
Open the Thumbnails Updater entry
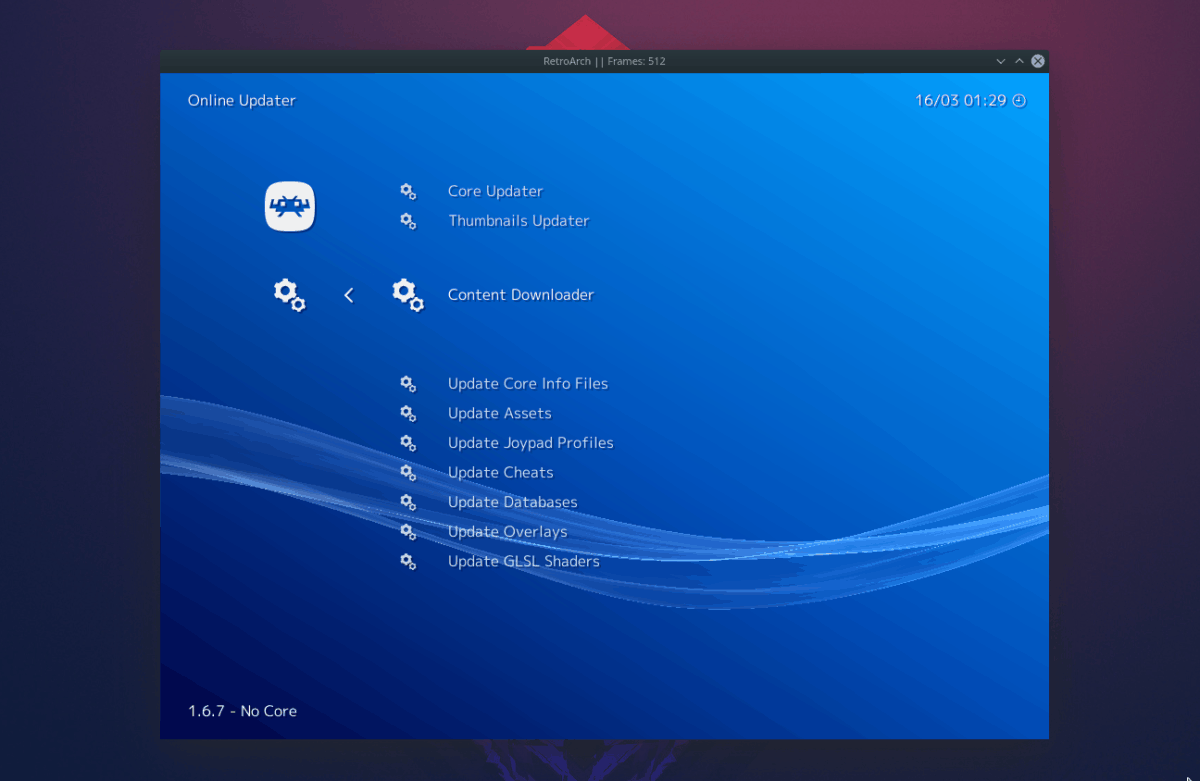pos(518,221)
